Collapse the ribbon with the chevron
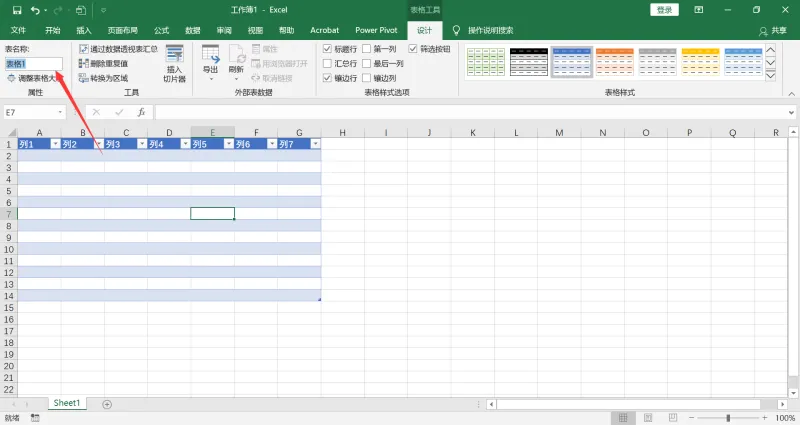 791,93
